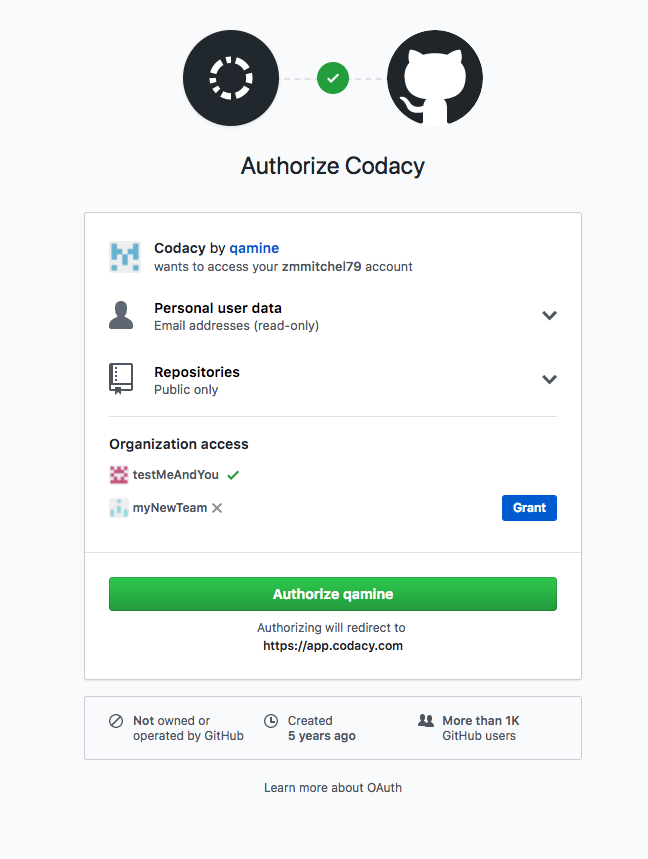Click the Personal user data person icon
This screenshot has height=859, width=648.
point(121,316)
